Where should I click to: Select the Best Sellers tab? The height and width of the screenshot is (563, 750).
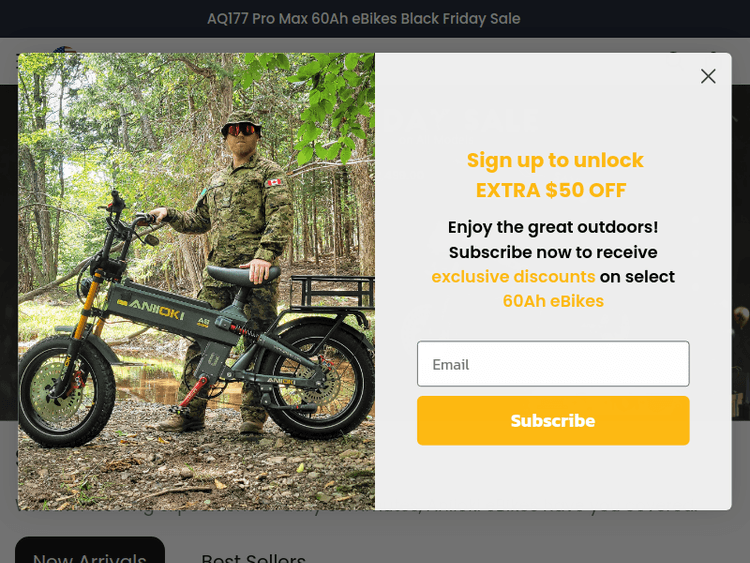click(253, 555)
